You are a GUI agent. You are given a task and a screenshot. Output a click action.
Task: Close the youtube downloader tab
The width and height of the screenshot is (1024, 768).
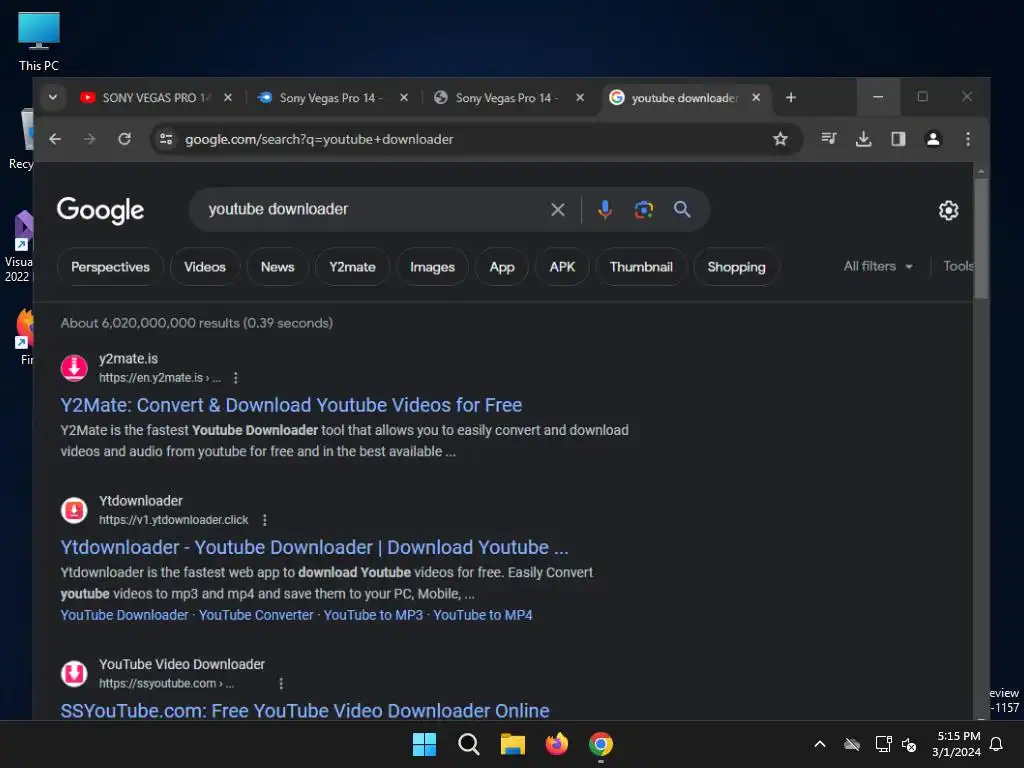click(x=756, y=97)
